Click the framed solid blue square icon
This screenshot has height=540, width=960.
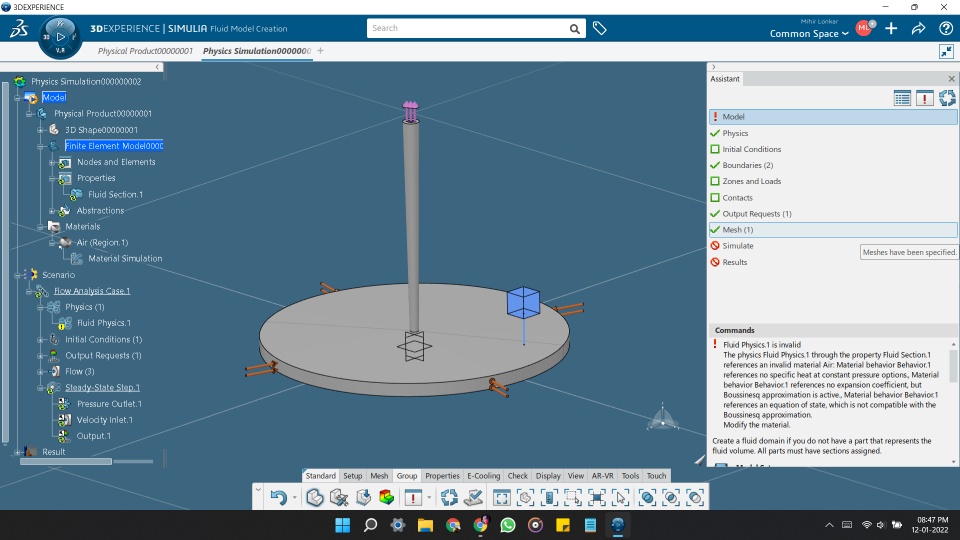tap(597, 497)
